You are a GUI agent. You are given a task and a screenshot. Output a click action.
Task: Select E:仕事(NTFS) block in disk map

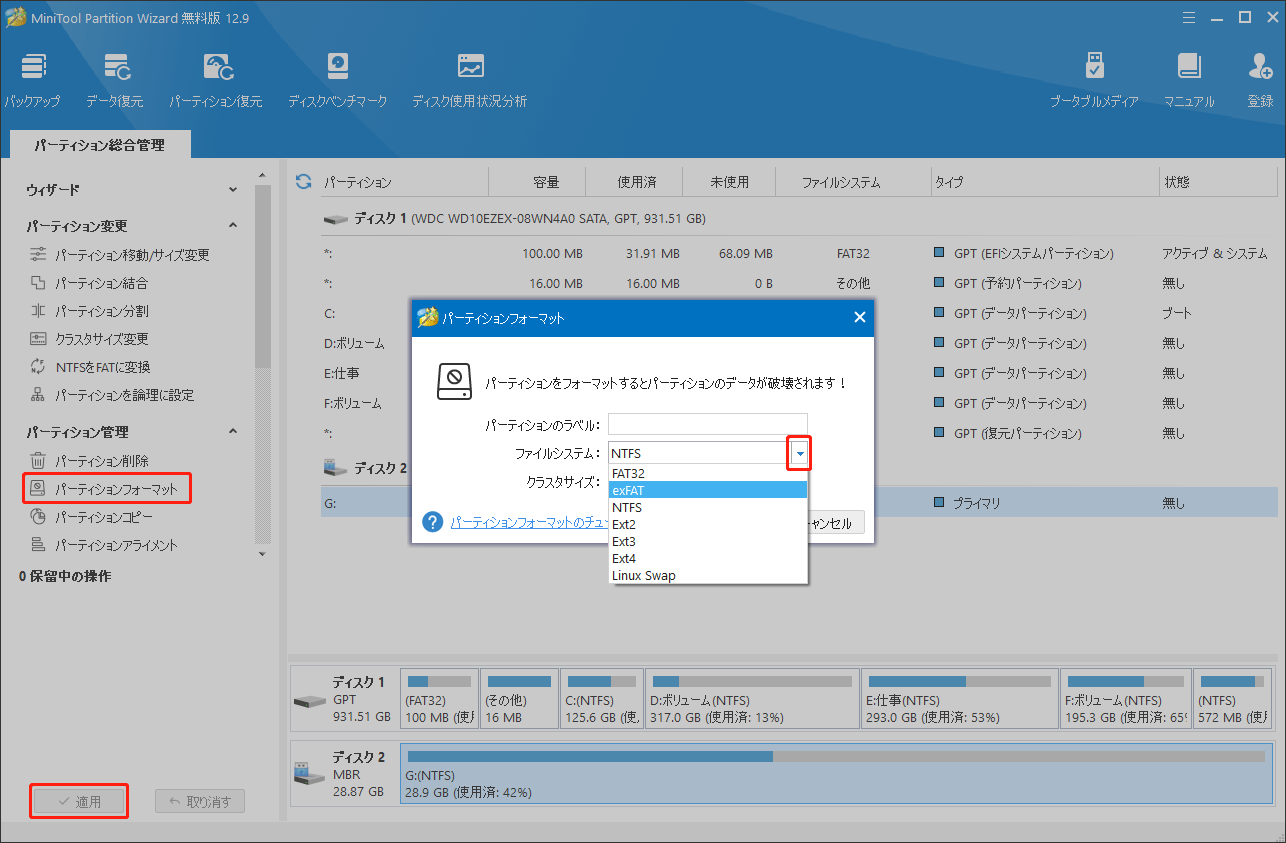tap(960, 699)
